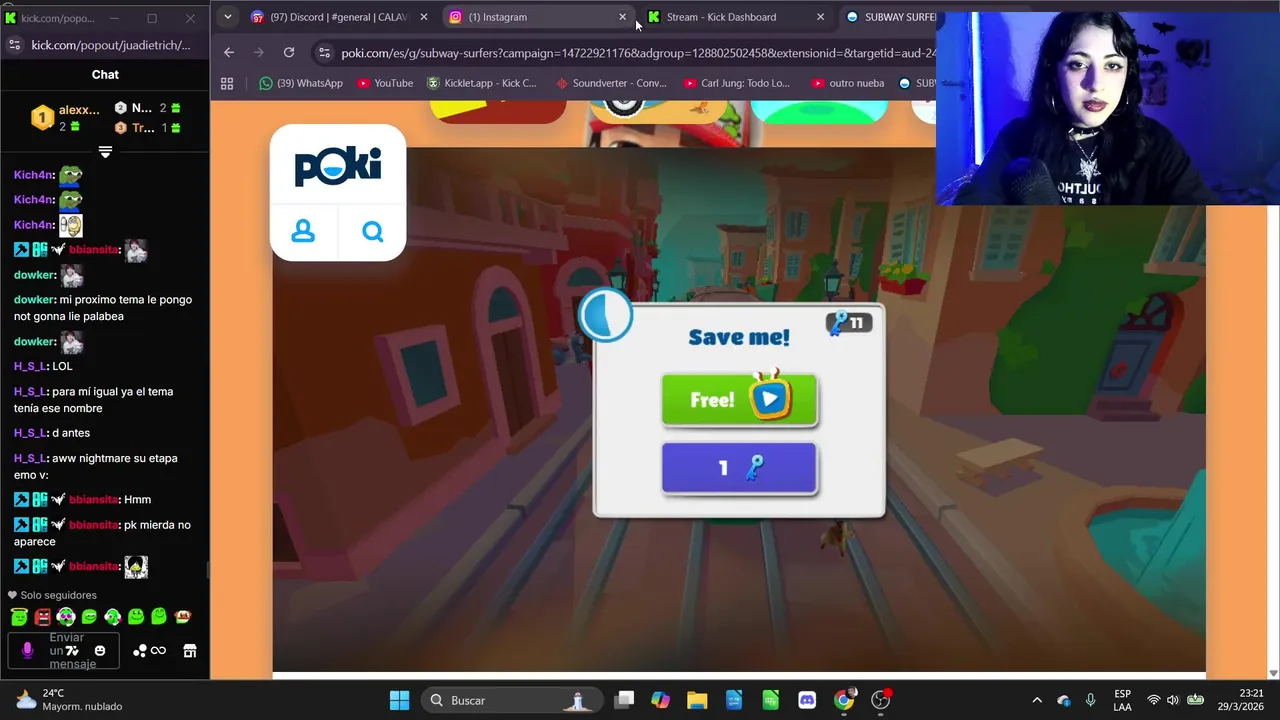The width and height of the screenshot is (1280, 720).
Task: Open the Windows Start menu
Action: [399, 700]
